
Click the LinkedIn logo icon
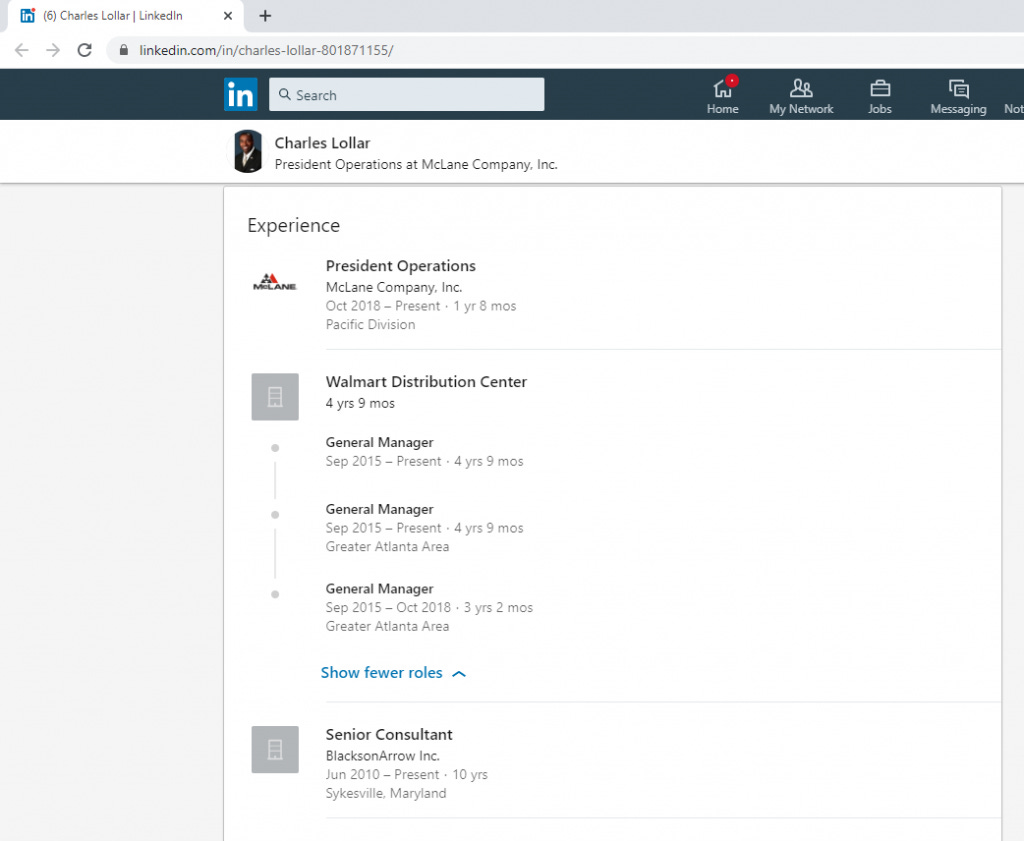point(240,94)
